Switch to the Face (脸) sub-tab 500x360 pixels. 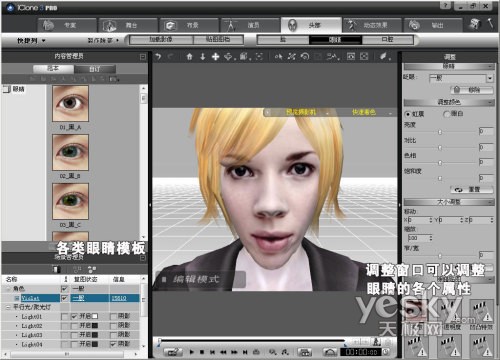coord(283,40)
